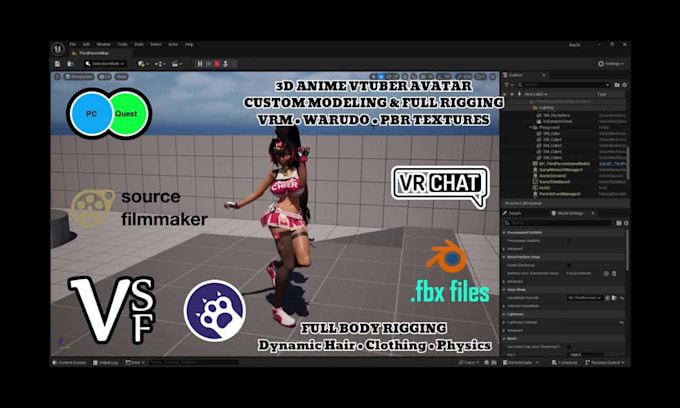680x408 pixels.
Task: Open the Add content to project dropdown
Action: [x=143, y=64]
